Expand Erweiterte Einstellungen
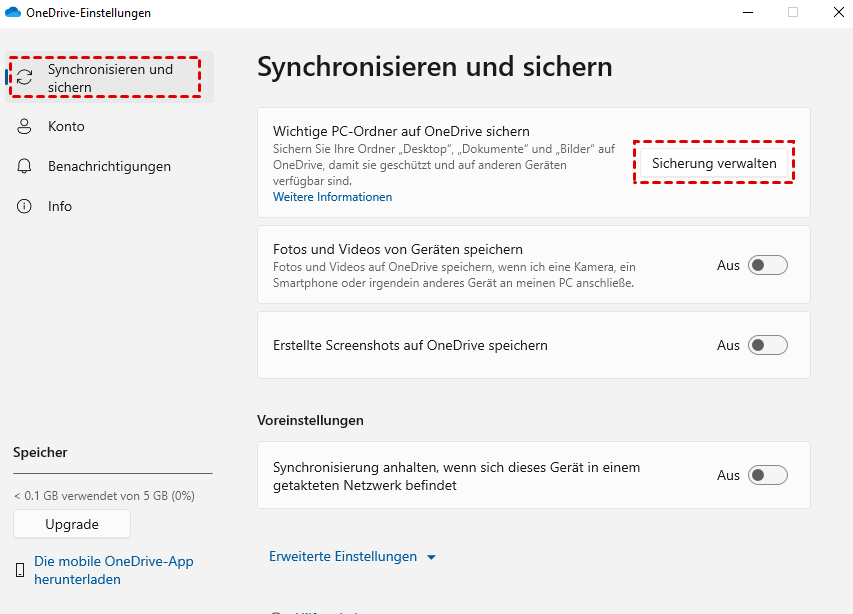Viewport: 853px width, 614px height. pyautogui.click(x=353, y=557)
